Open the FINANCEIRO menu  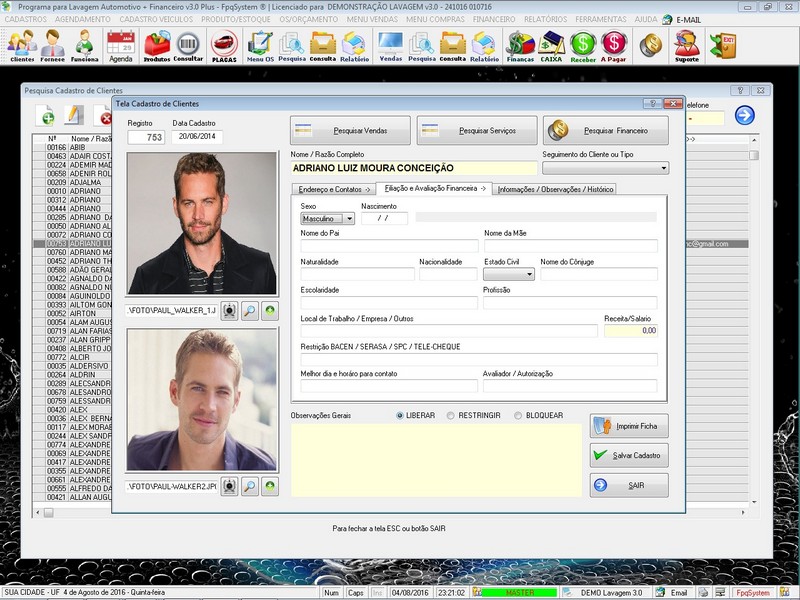coord(494,19)
